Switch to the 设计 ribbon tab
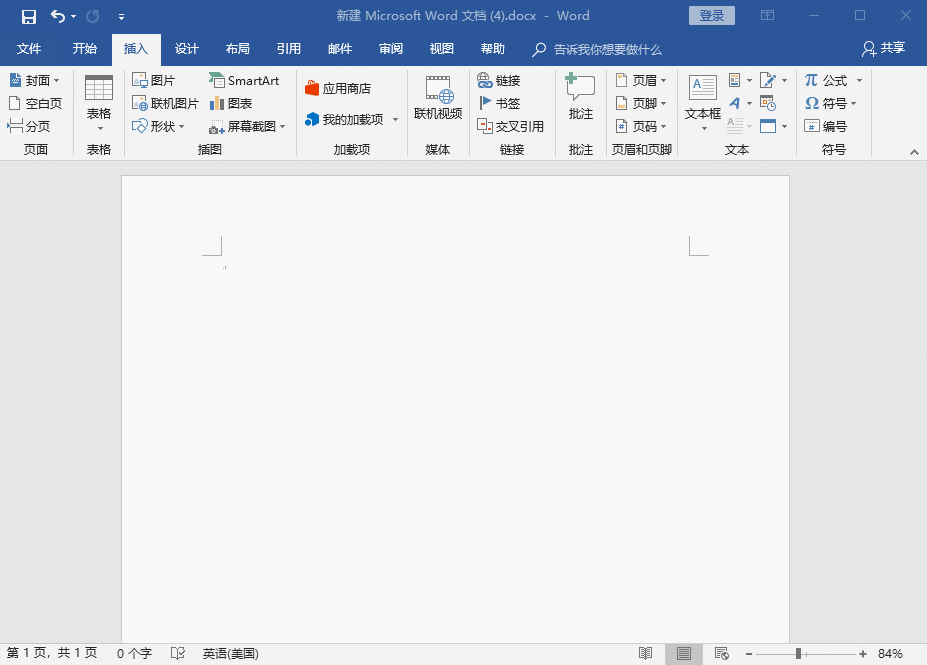The image size is (927, 665). (186, 49)
